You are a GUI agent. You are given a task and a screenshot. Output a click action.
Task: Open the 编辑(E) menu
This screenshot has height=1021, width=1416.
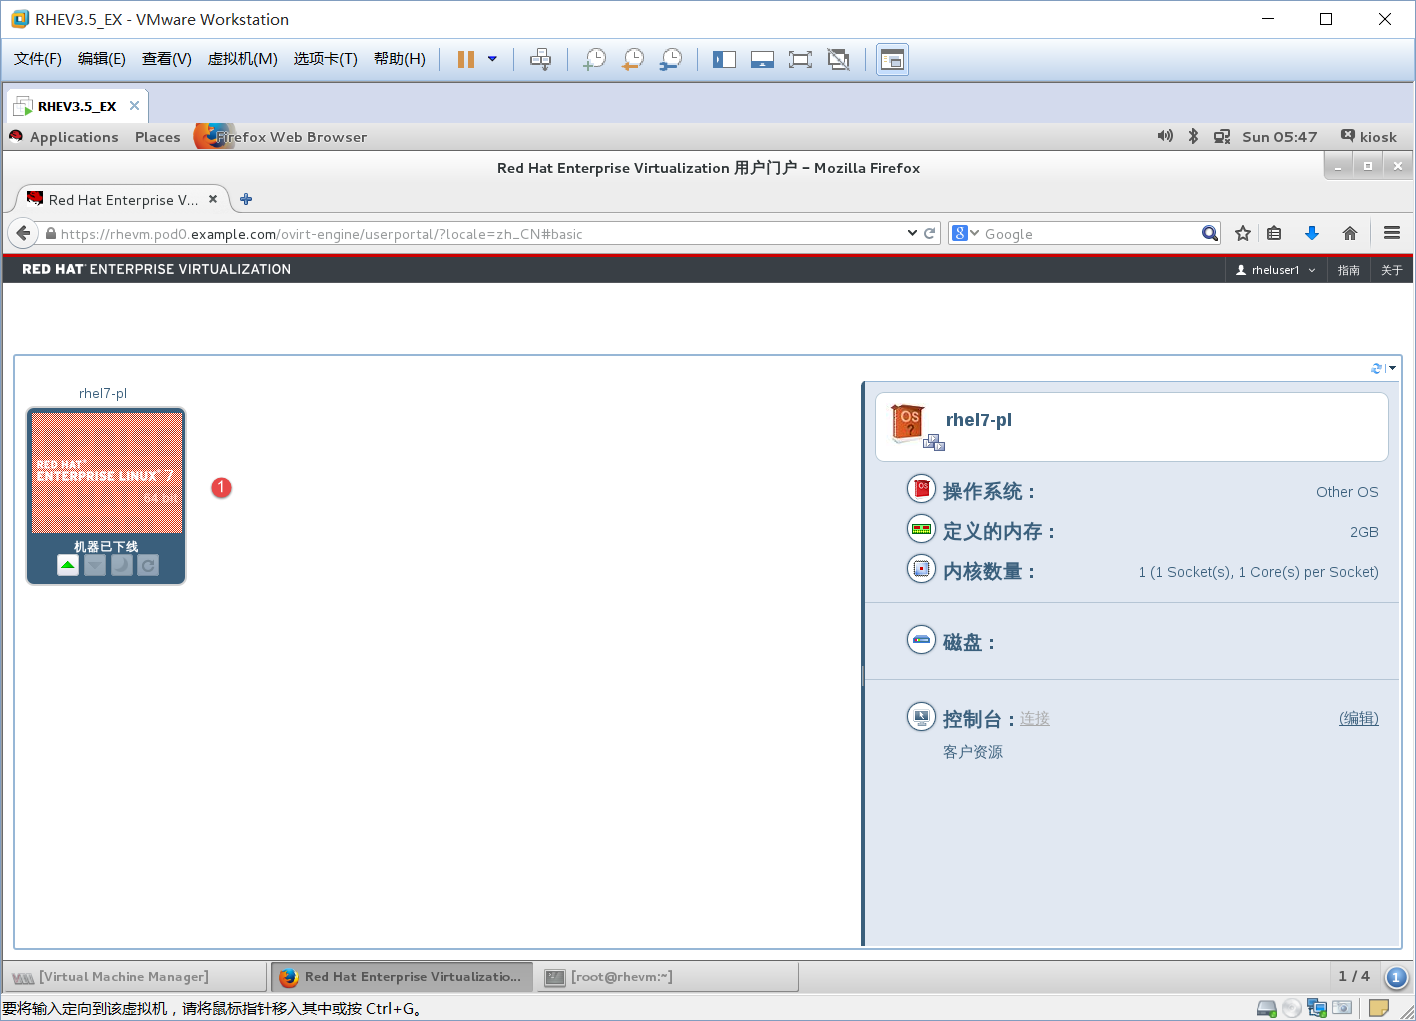[102, 59]
